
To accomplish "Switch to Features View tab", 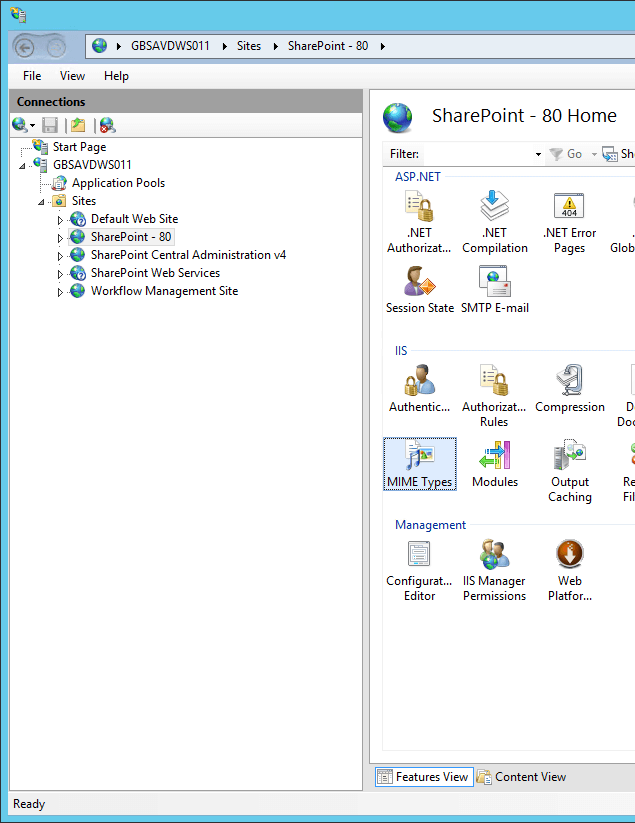I will pyautogui.click(x=424, y=777).
